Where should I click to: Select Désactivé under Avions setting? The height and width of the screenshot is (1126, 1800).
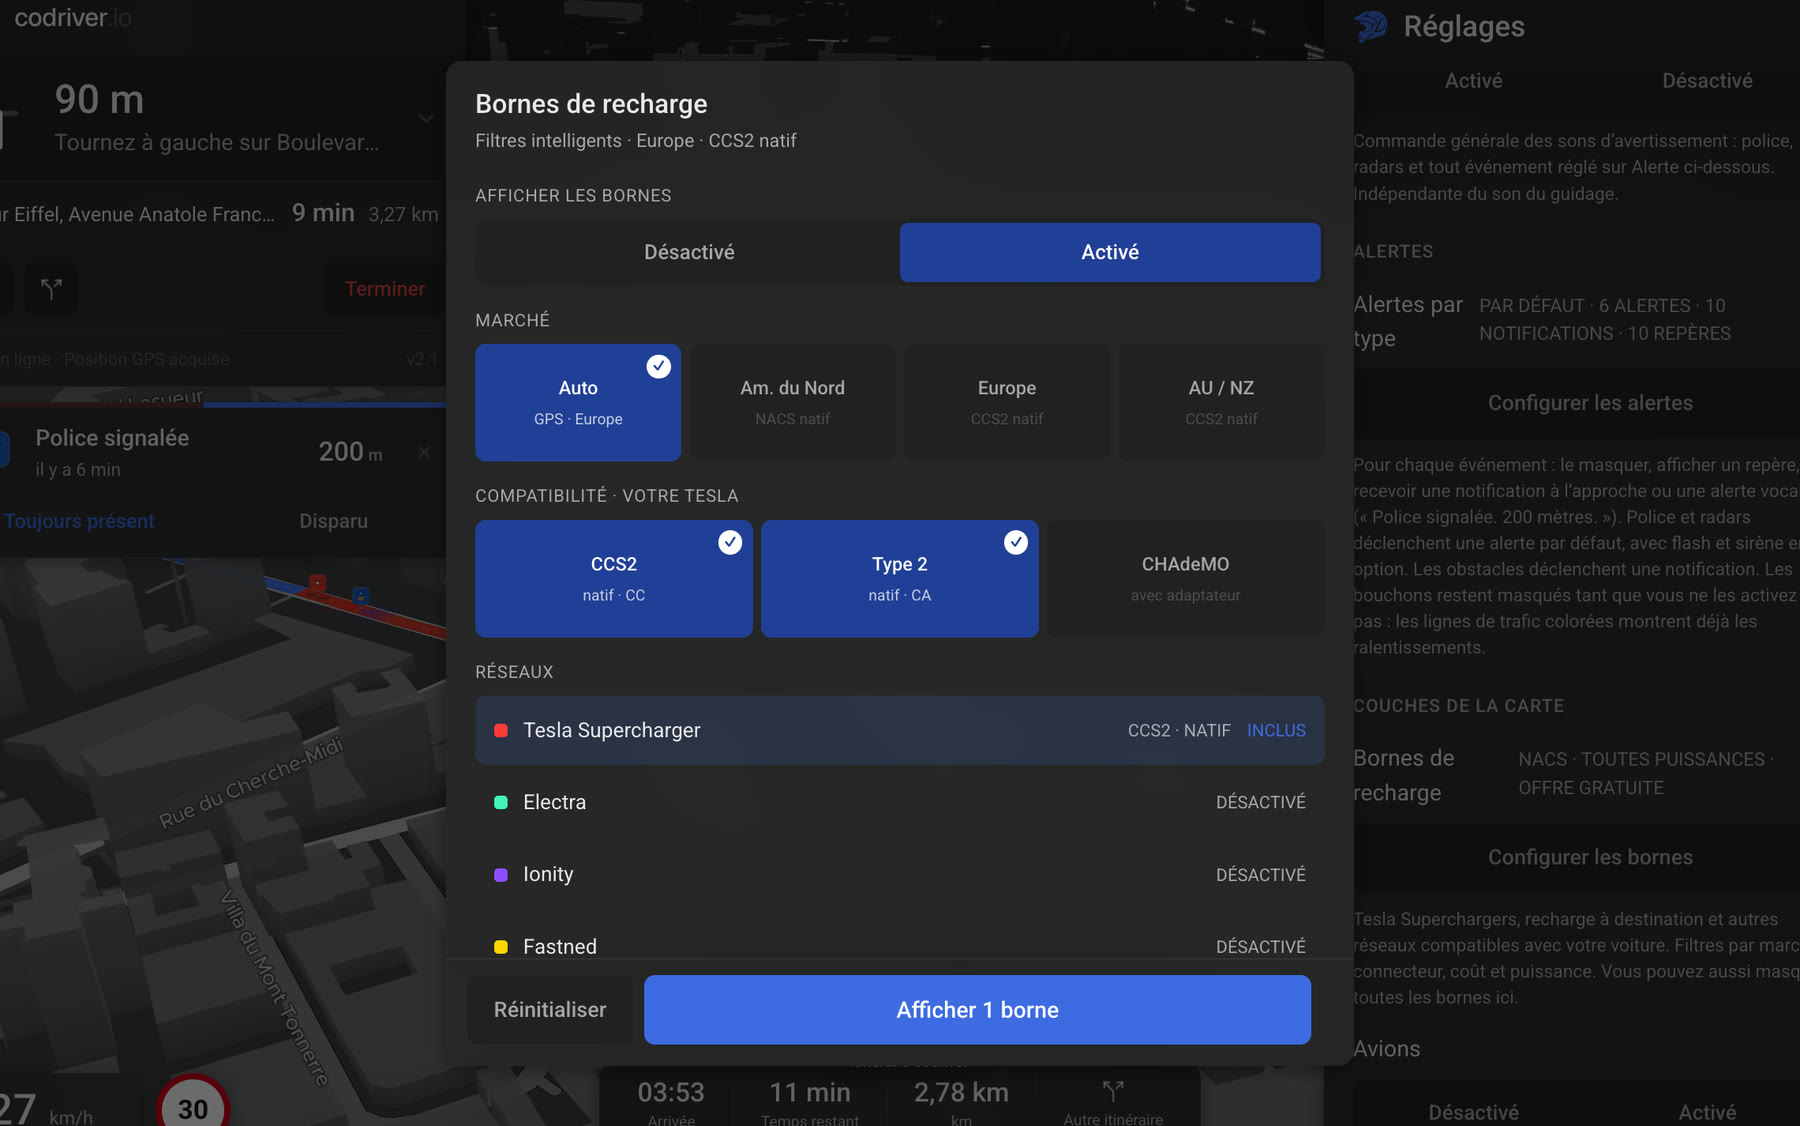click(1473, 1112)
